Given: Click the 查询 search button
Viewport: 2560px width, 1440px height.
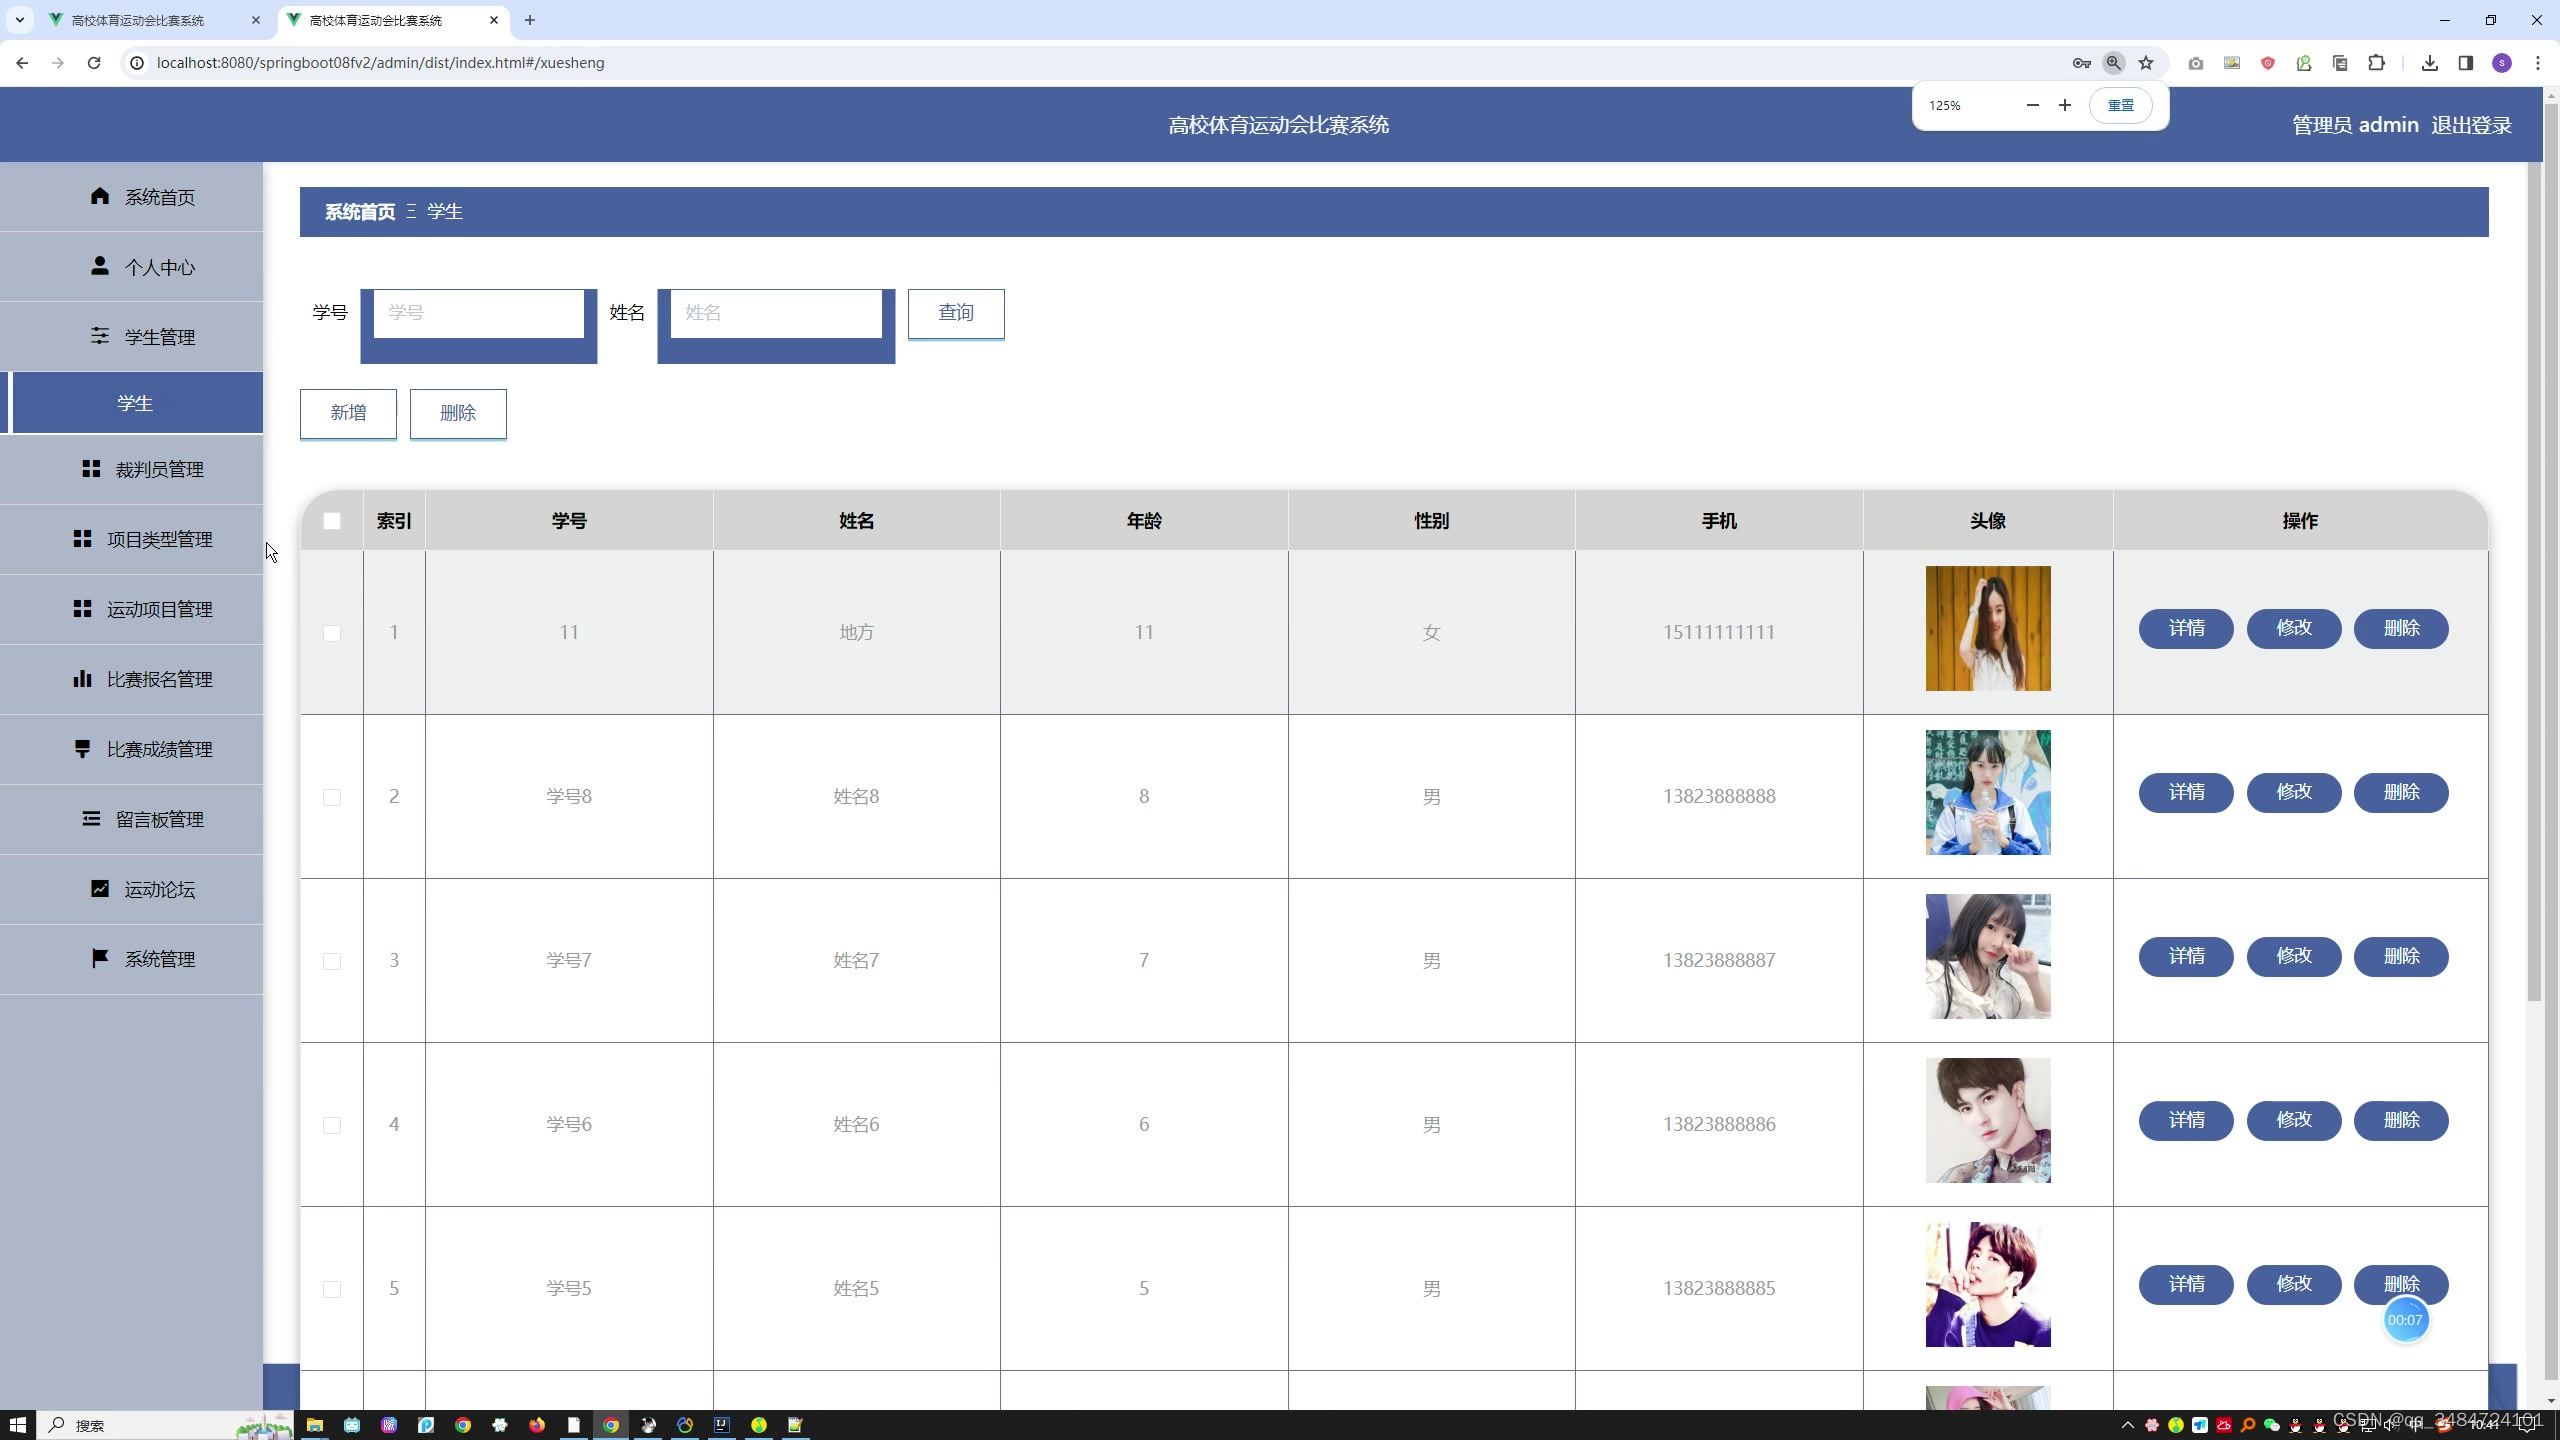Looking at the screenshot, I should pos(955,313).
